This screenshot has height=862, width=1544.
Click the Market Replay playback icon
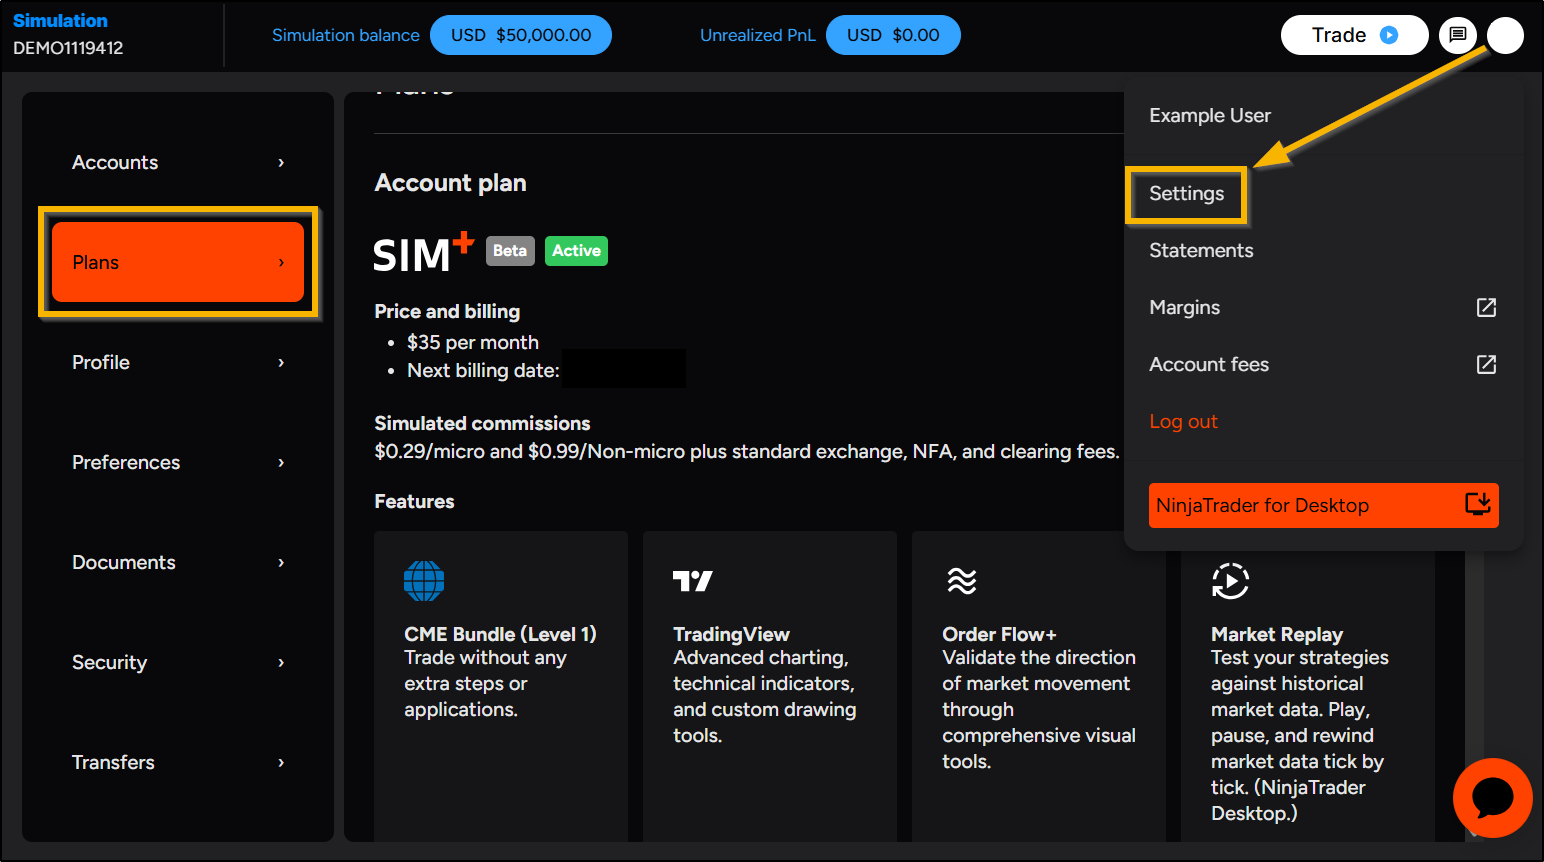point(1230,581)
